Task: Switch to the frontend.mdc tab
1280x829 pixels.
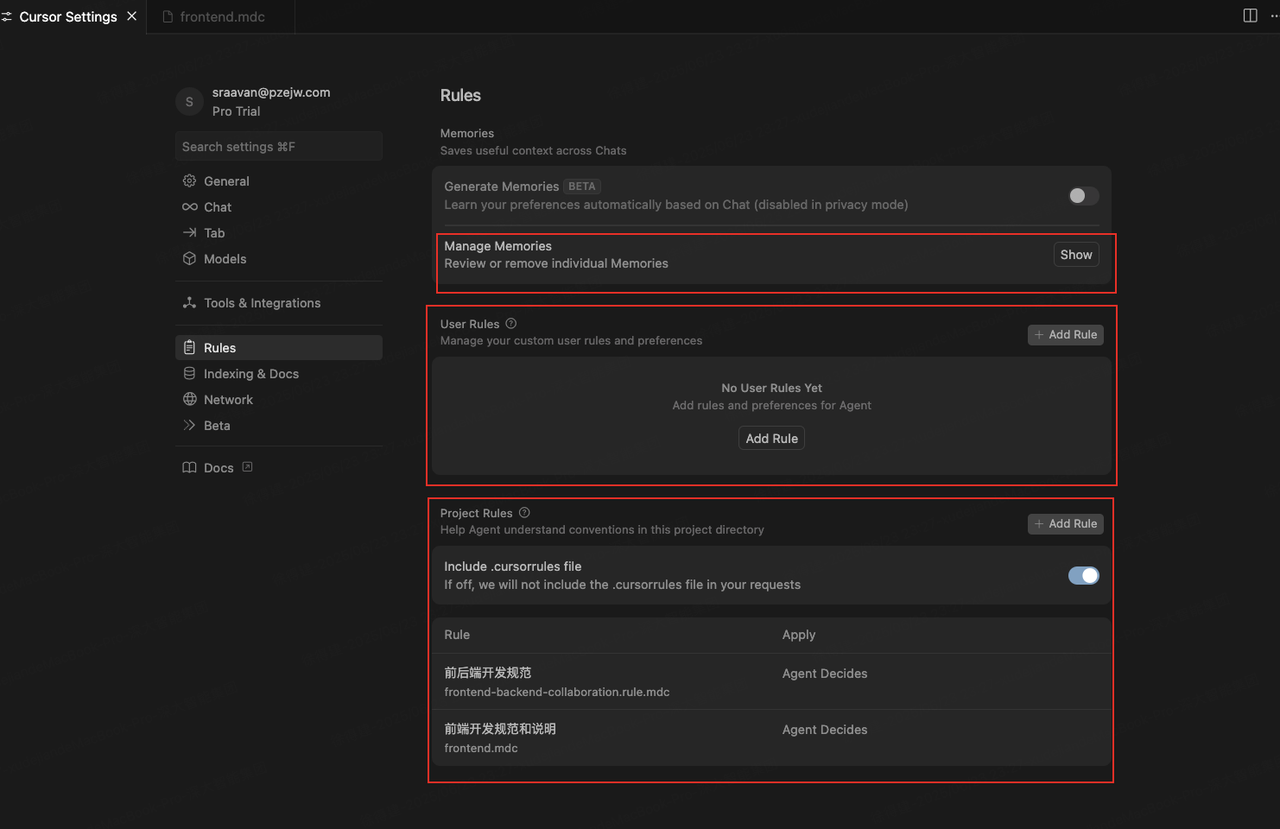Action: click(221, 17)
